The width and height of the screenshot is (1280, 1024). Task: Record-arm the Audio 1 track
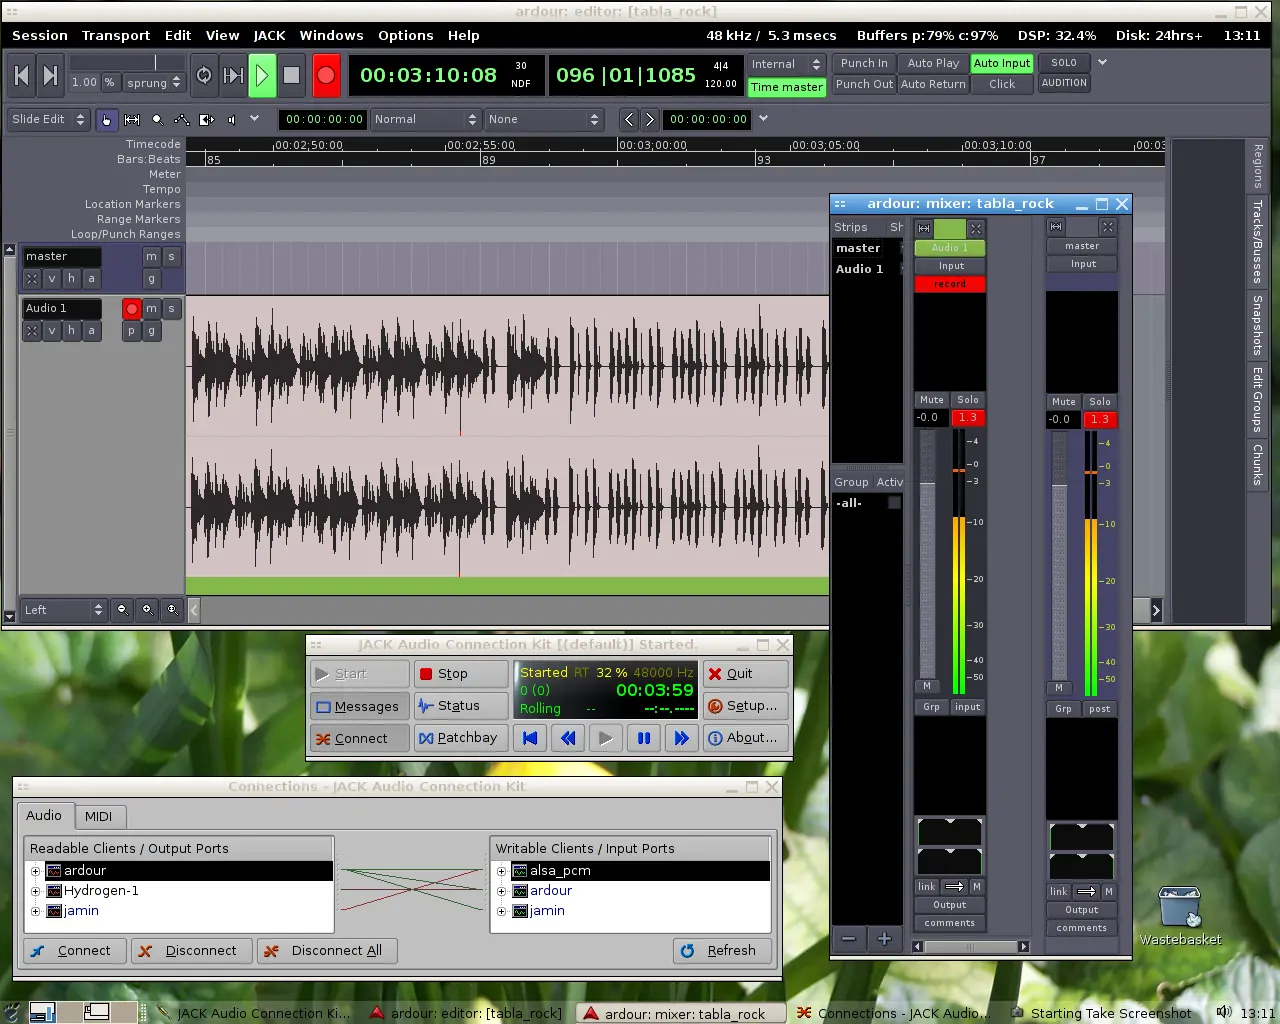point(130,309)
